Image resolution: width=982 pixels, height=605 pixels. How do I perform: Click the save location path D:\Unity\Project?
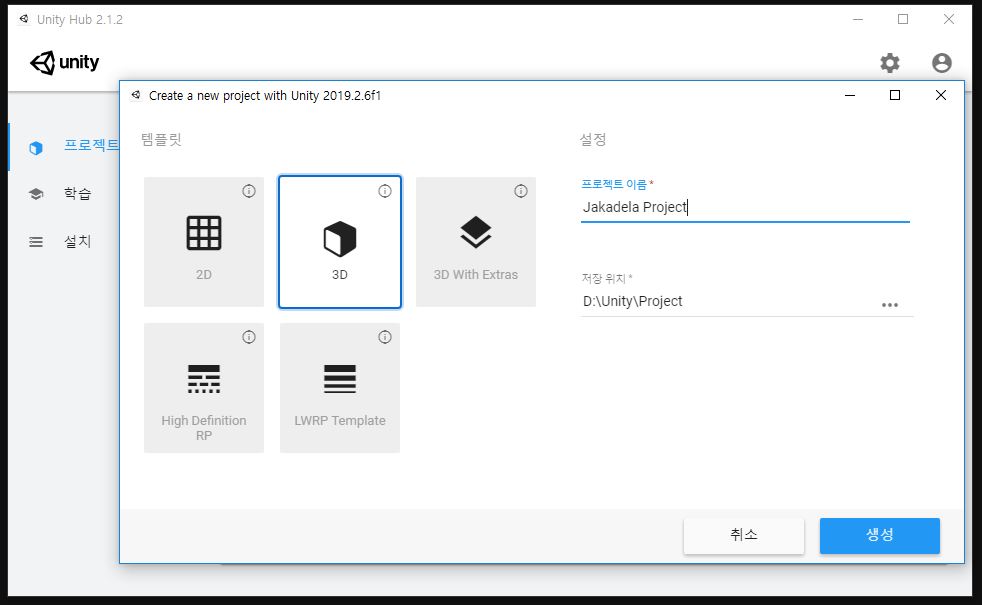(633, 301)
